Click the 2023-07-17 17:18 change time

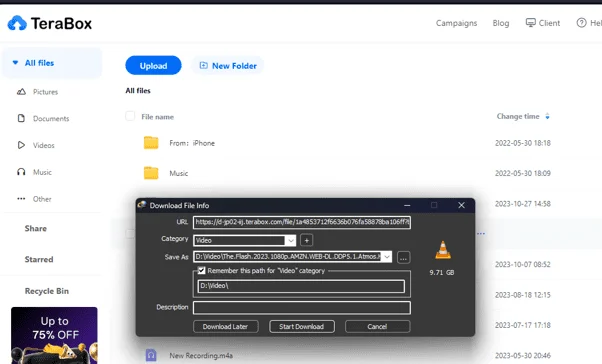tap(523, 325)
